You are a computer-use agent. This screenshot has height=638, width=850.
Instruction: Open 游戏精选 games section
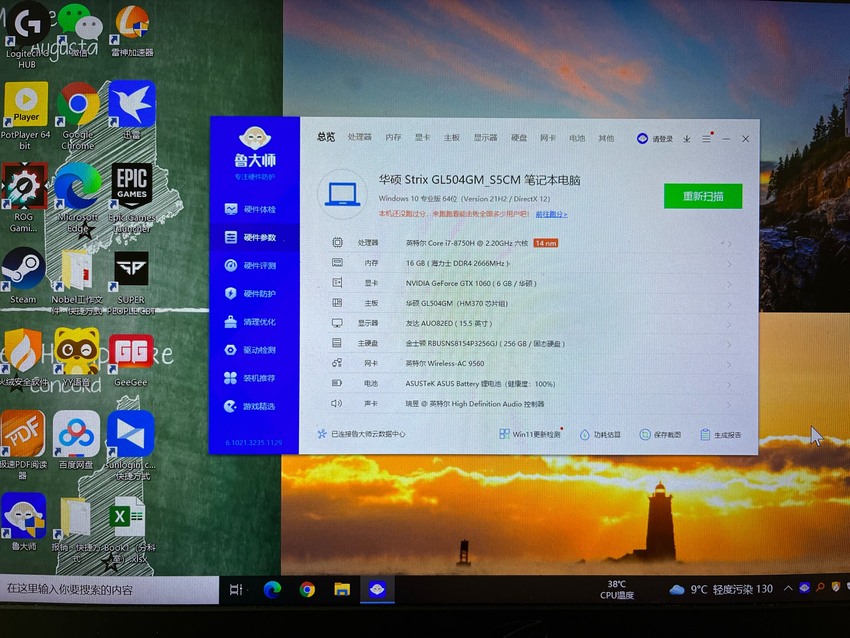[x=250, y=407]
